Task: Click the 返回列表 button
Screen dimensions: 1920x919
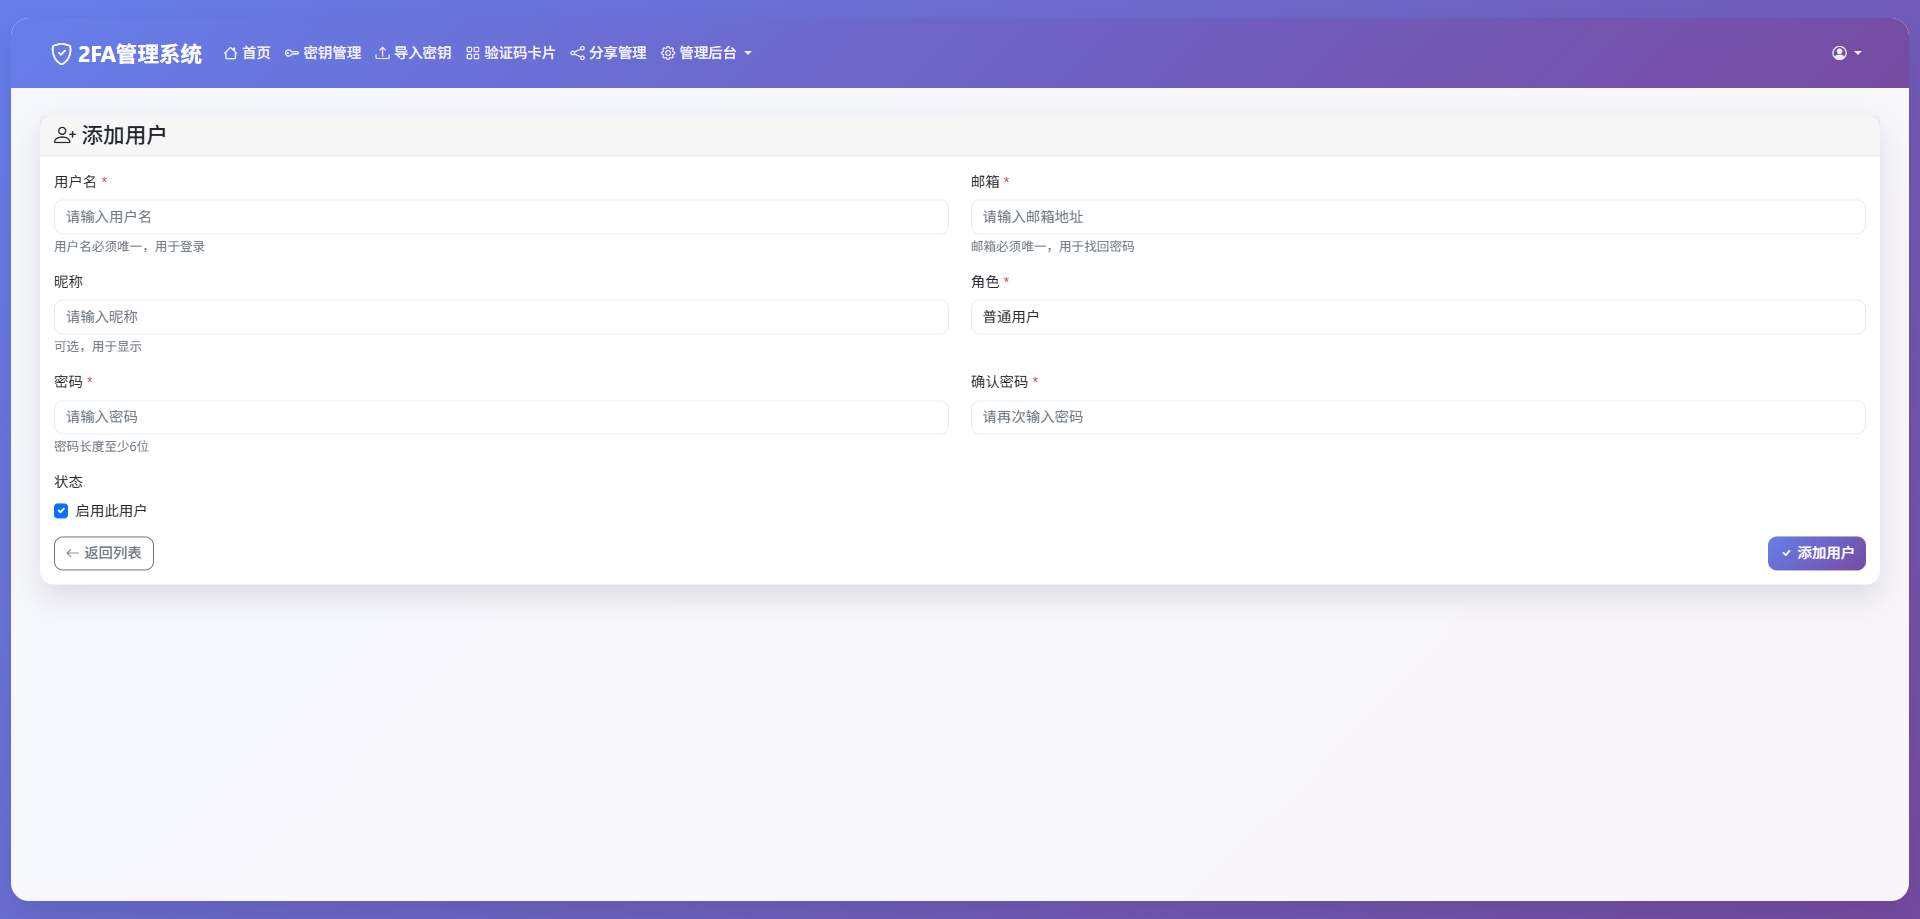Action: tap(103, 553)
